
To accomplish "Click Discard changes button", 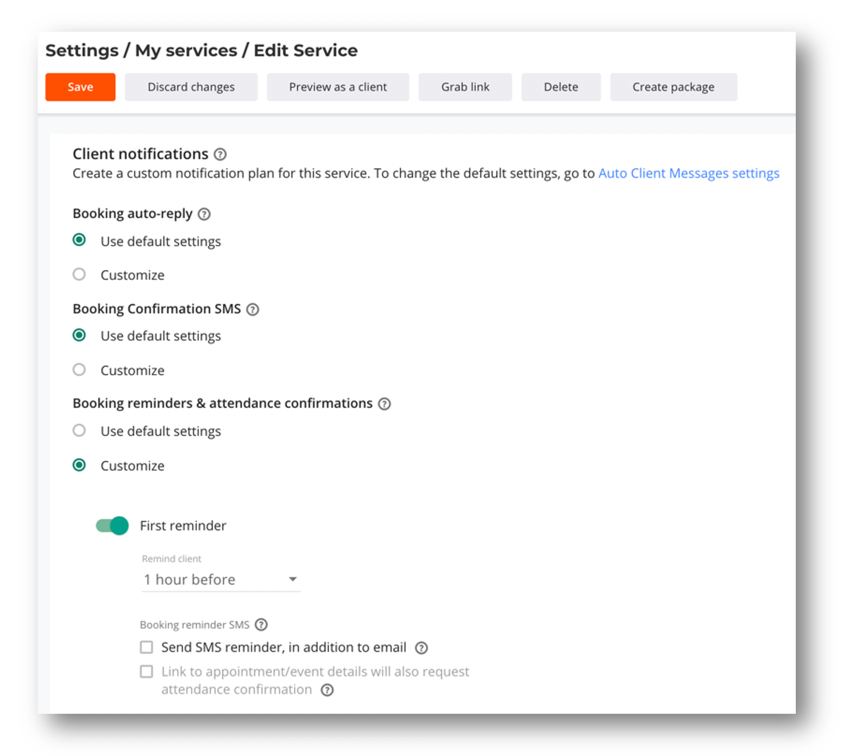I will tap(191, 87).
